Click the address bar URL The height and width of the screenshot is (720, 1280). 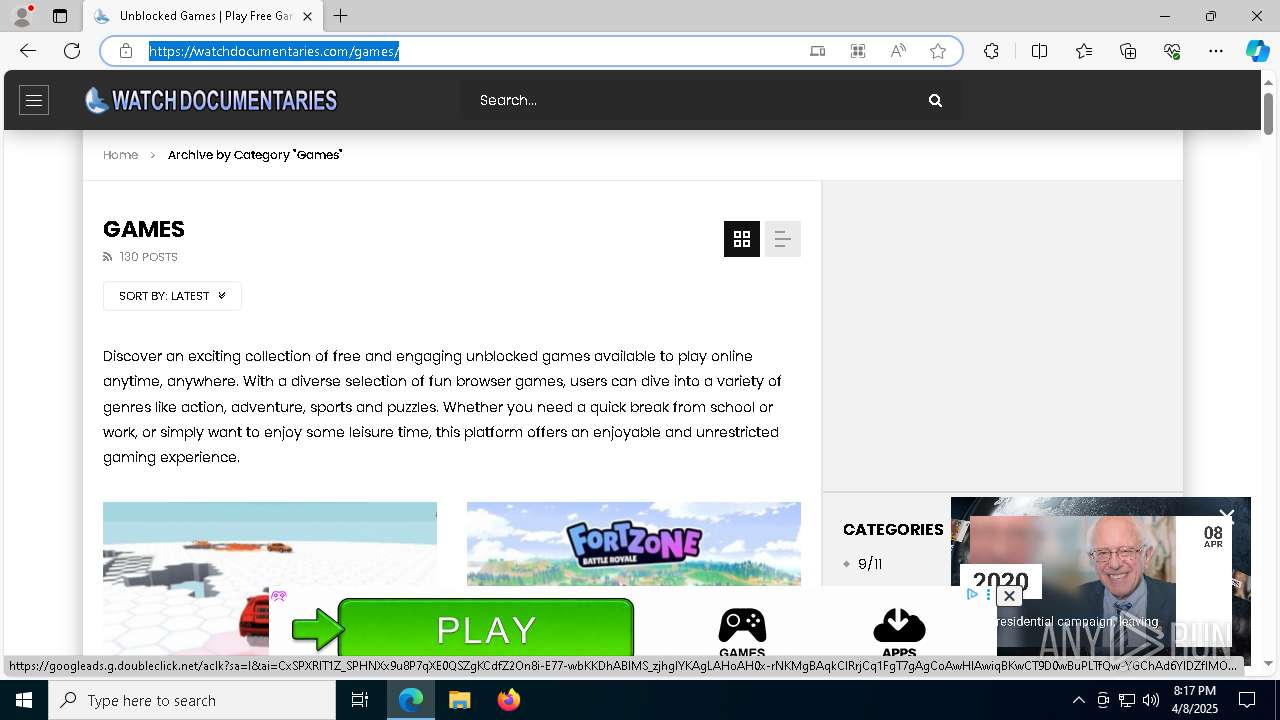274,51
